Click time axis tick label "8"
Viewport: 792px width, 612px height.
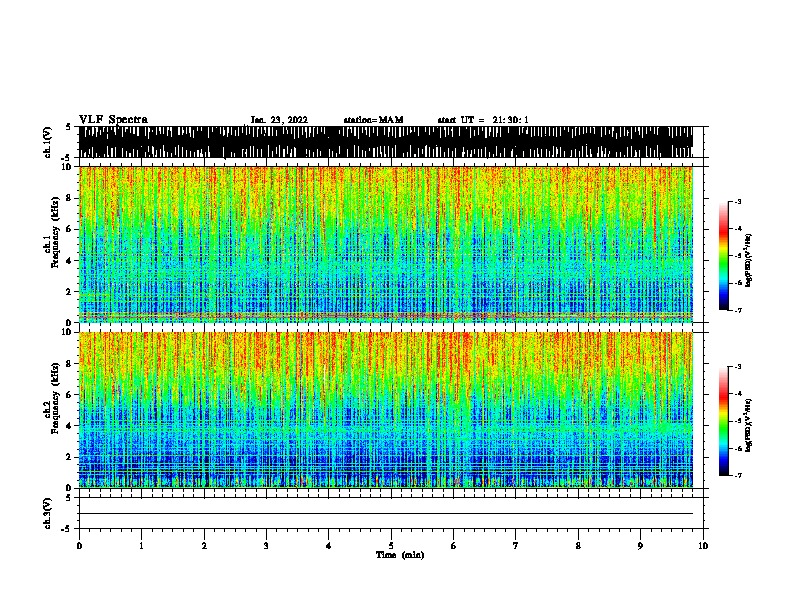pyautogui.click(x=578, y=546)
